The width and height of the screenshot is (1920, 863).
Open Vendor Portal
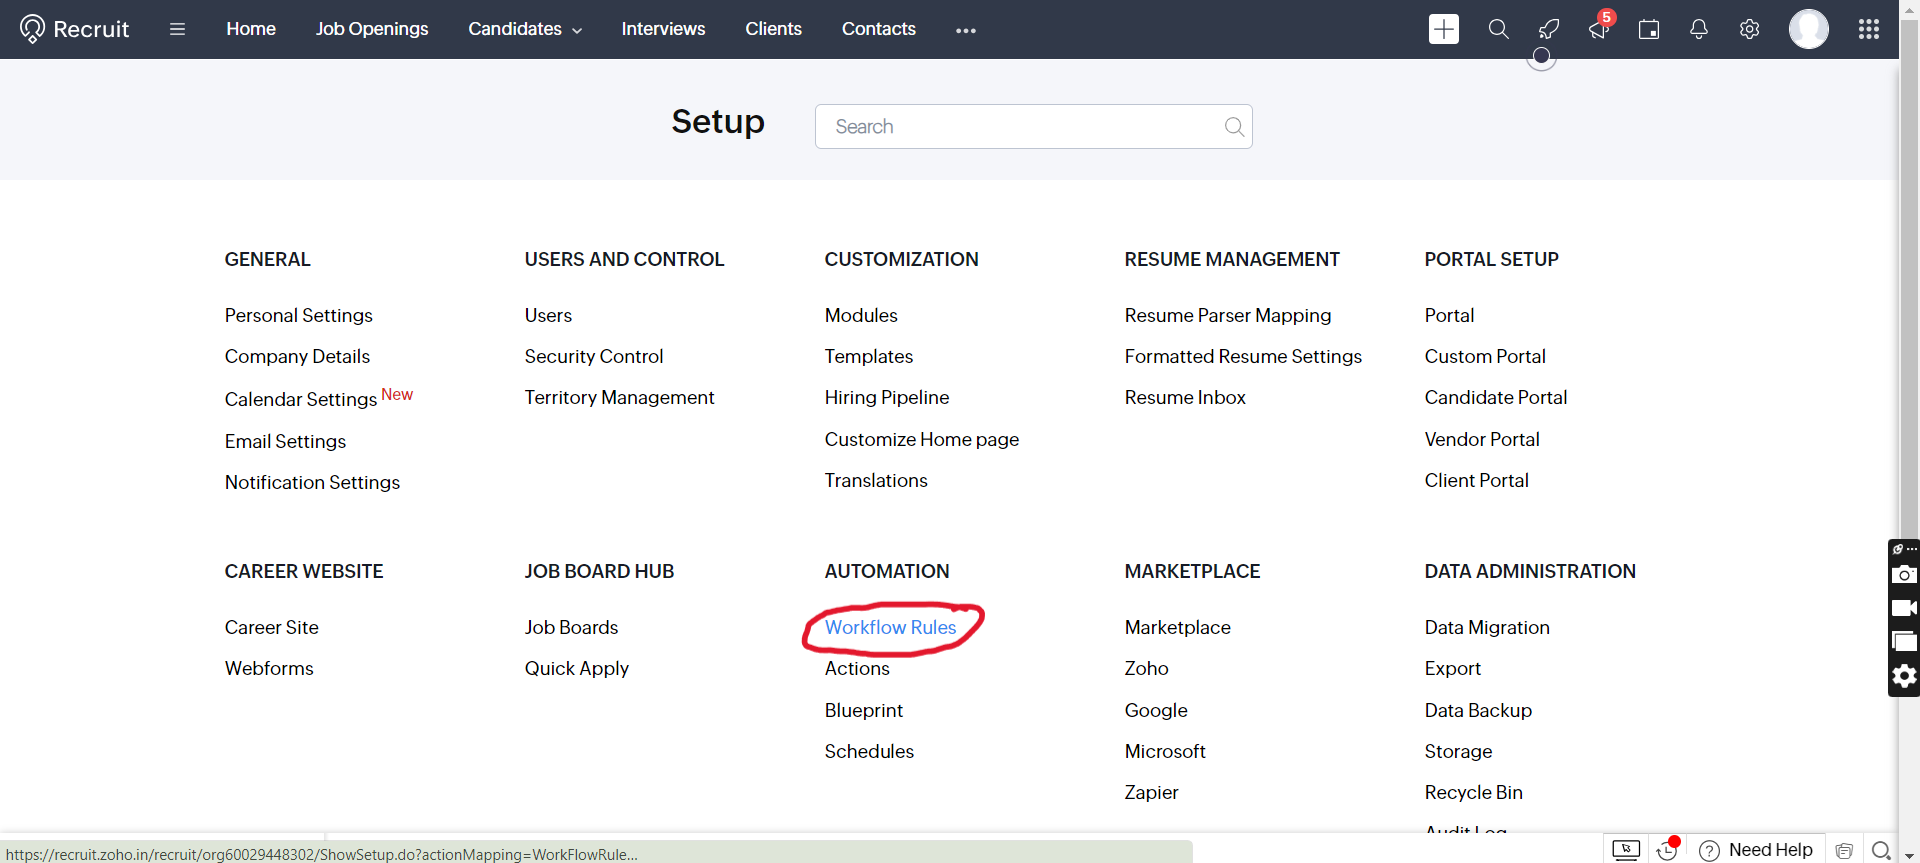coord(1482,439)
